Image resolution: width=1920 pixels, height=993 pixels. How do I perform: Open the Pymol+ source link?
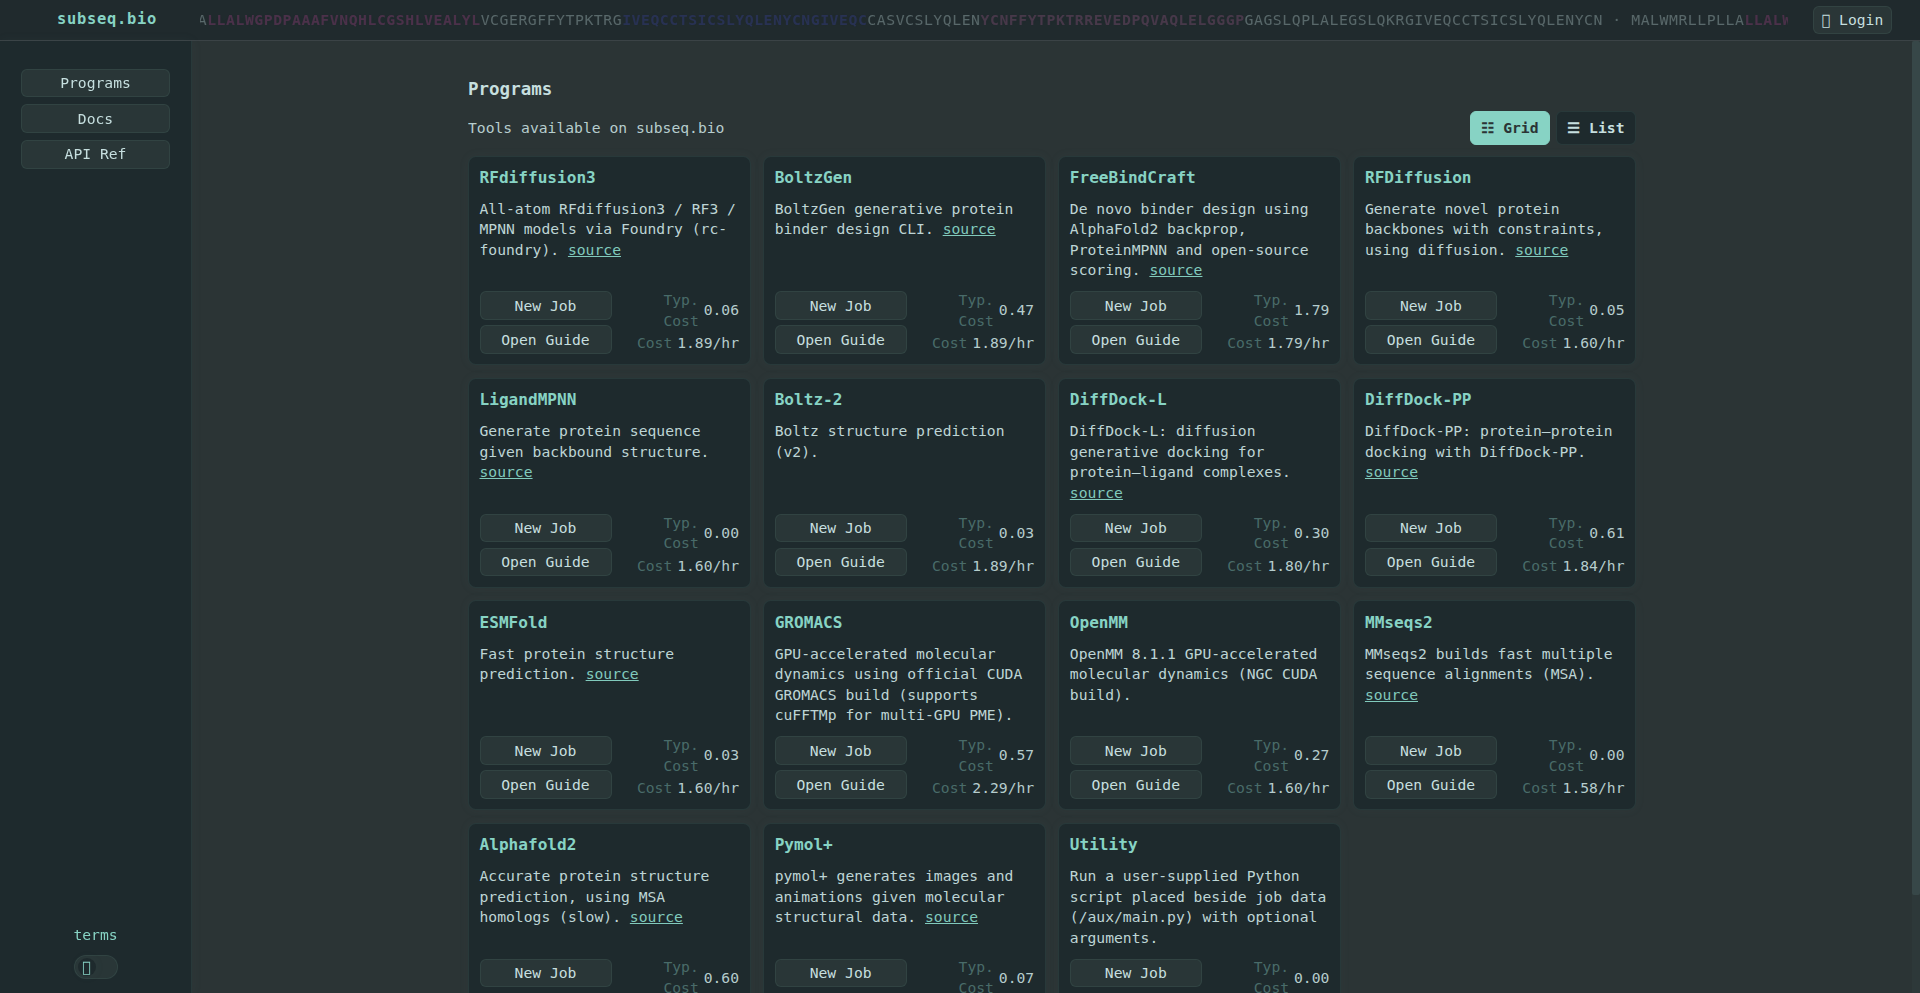click(x=950, y=916)
